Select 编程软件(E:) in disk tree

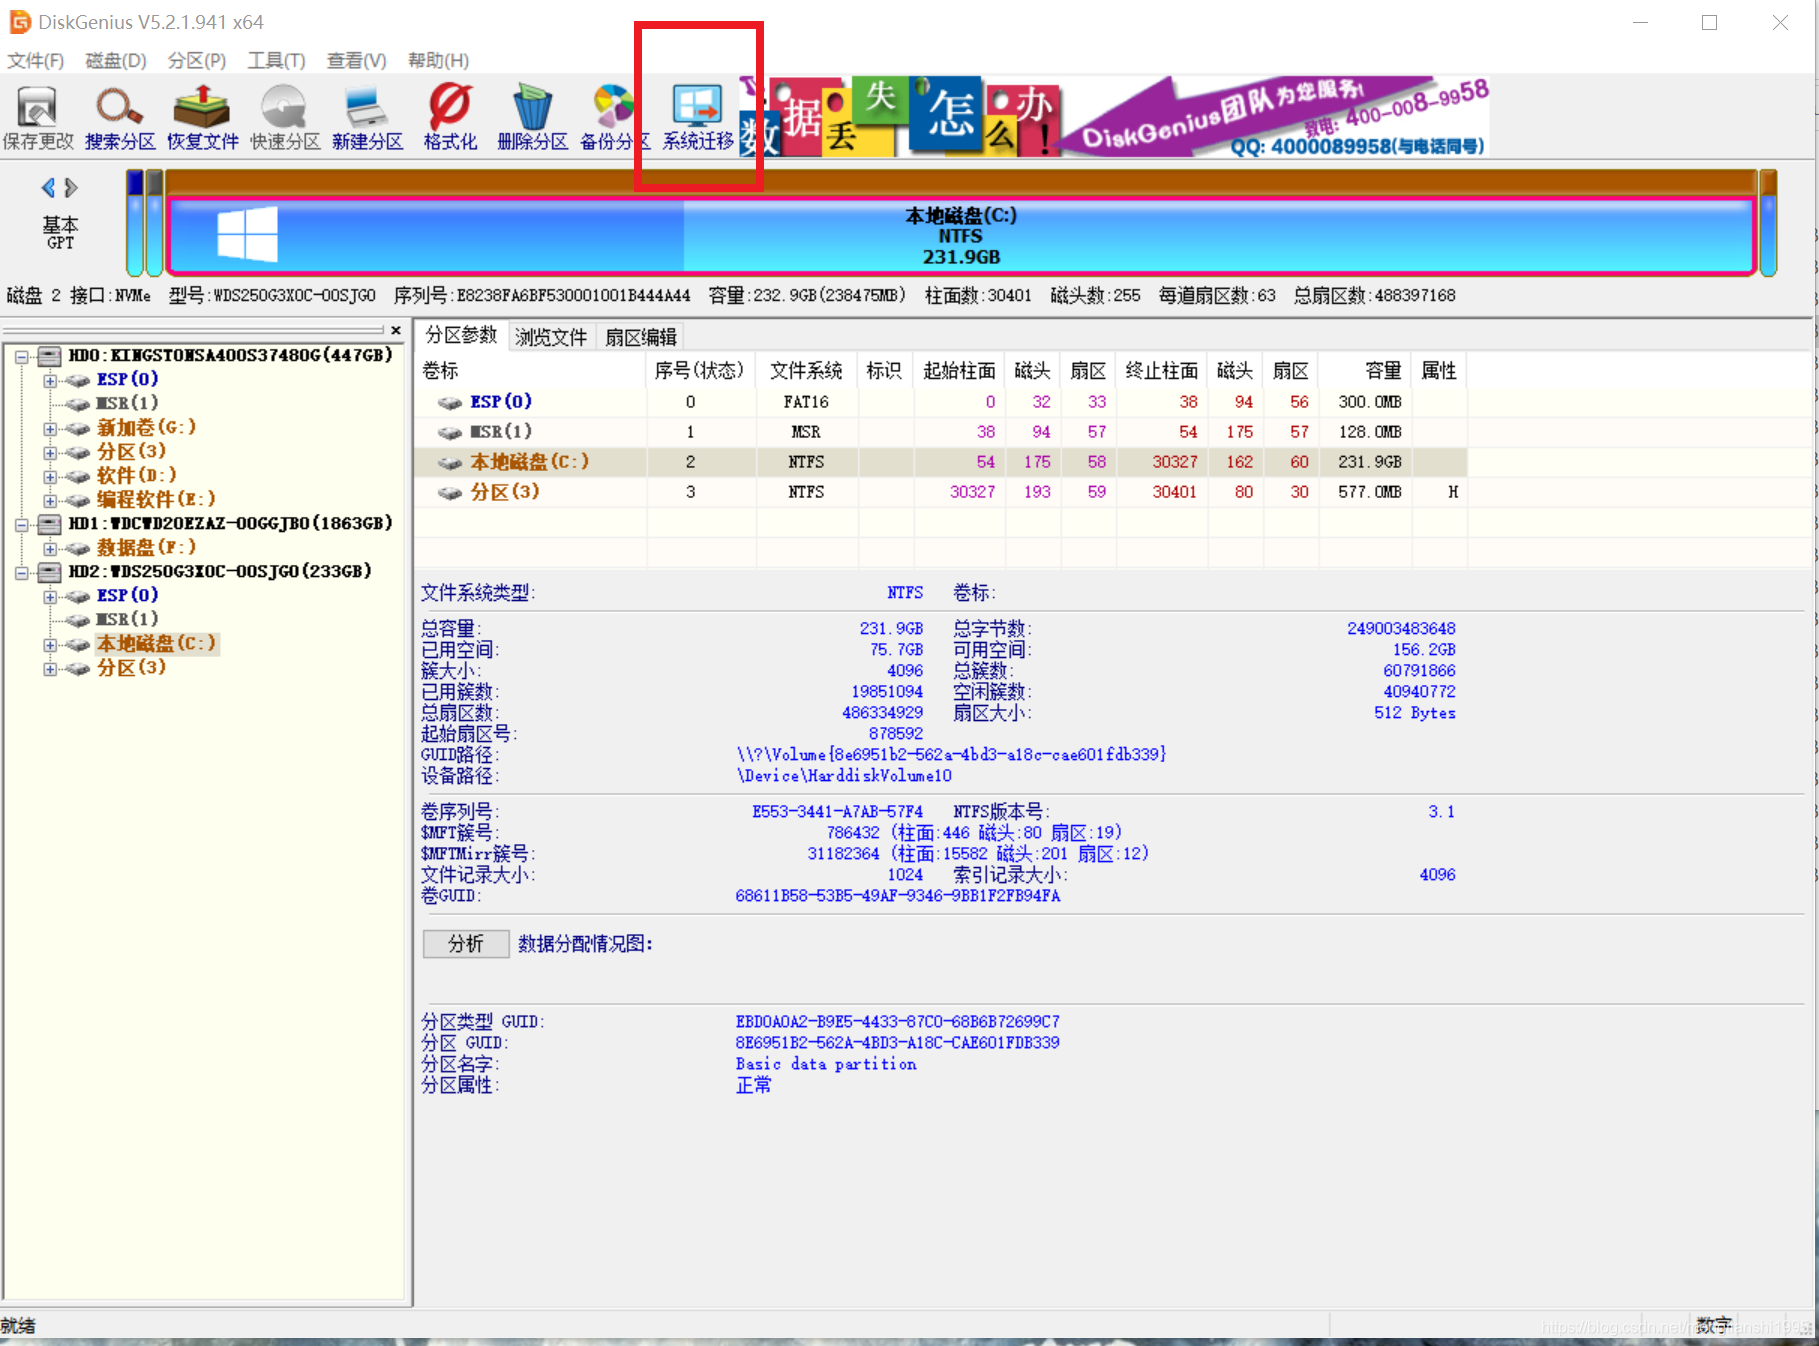156,500
